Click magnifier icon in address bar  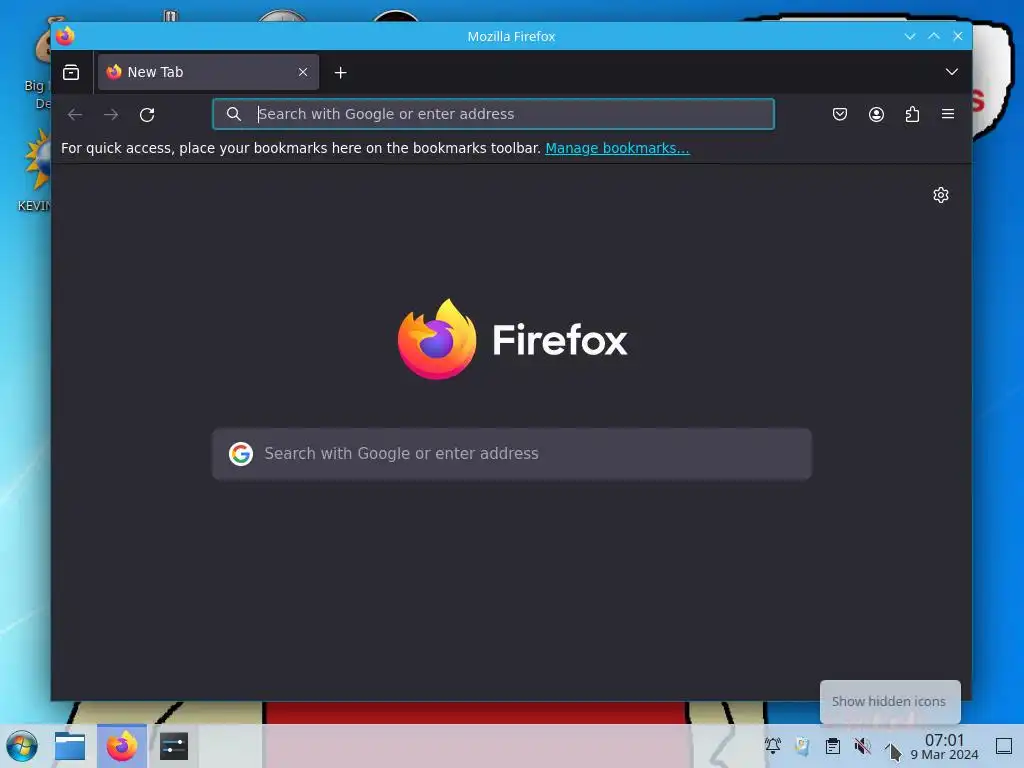[234, 114]
